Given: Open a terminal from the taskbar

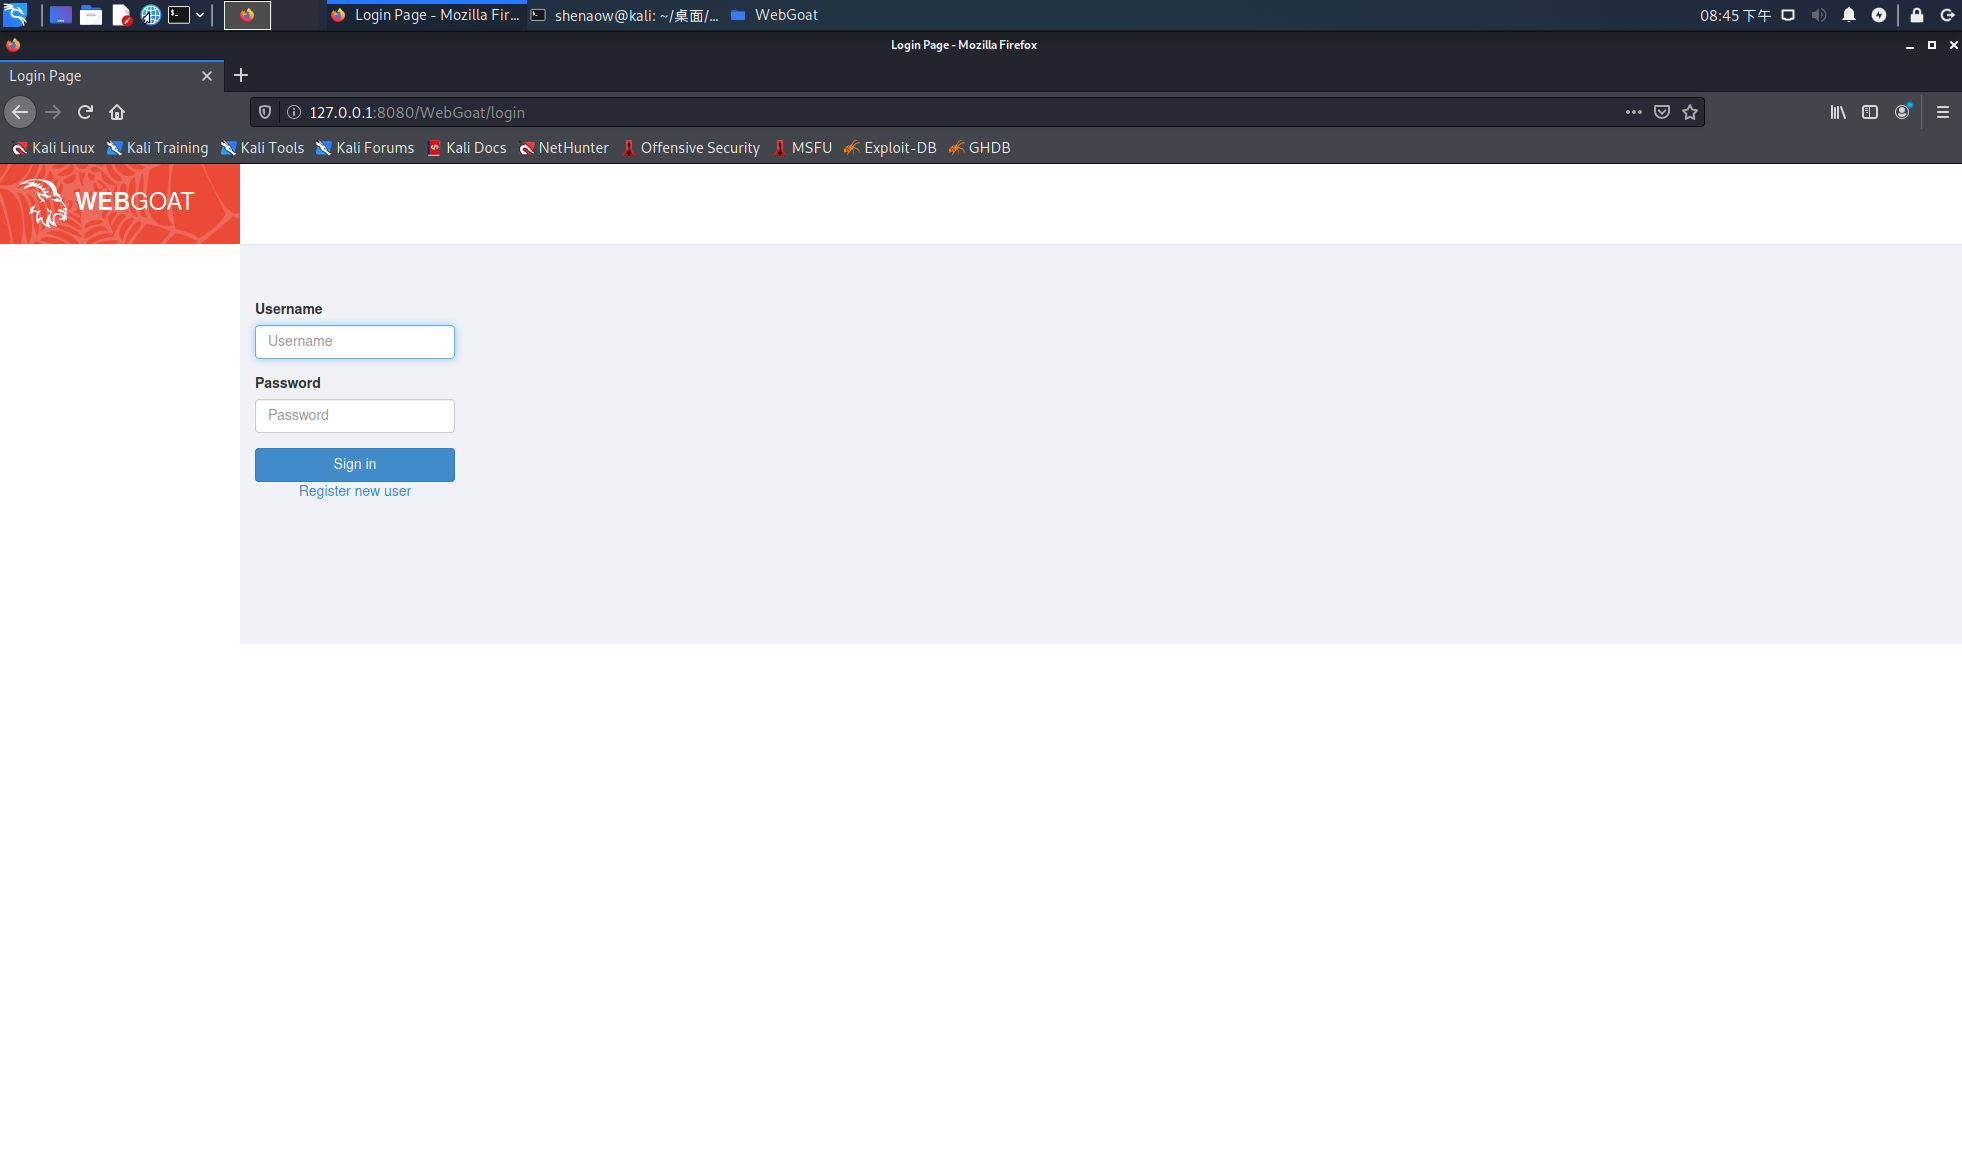Looking at the screenshot, I should tap(180, 15).
